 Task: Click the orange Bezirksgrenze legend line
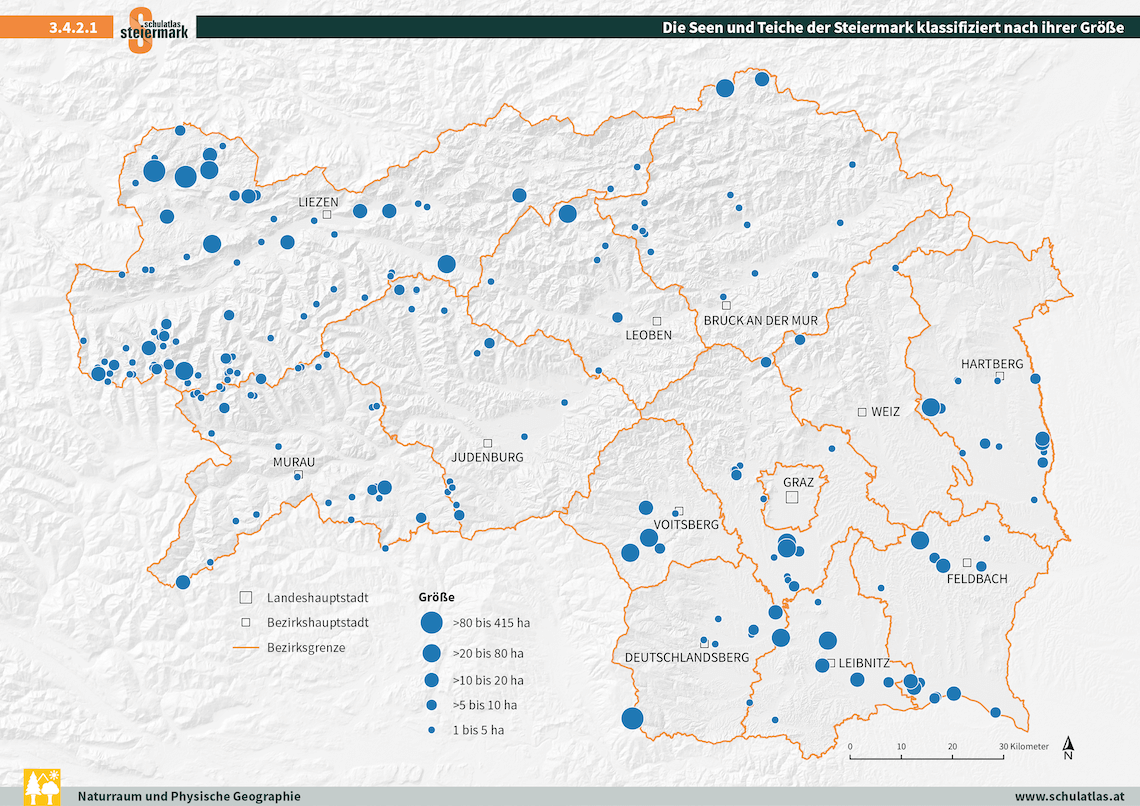245,648
